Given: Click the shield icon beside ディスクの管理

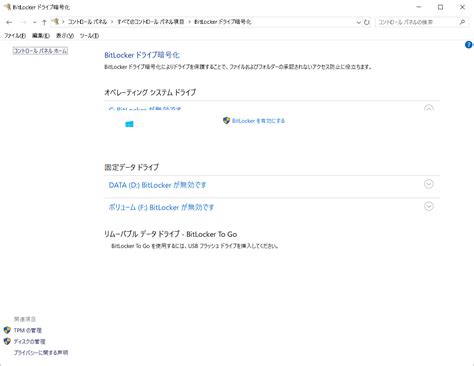Looking at the screenshot, I should click(7, 341).
